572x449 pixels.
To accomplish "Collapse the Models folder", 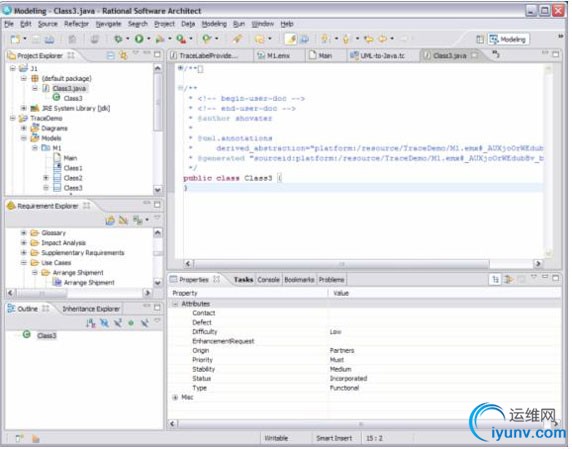I will [24, 138].
